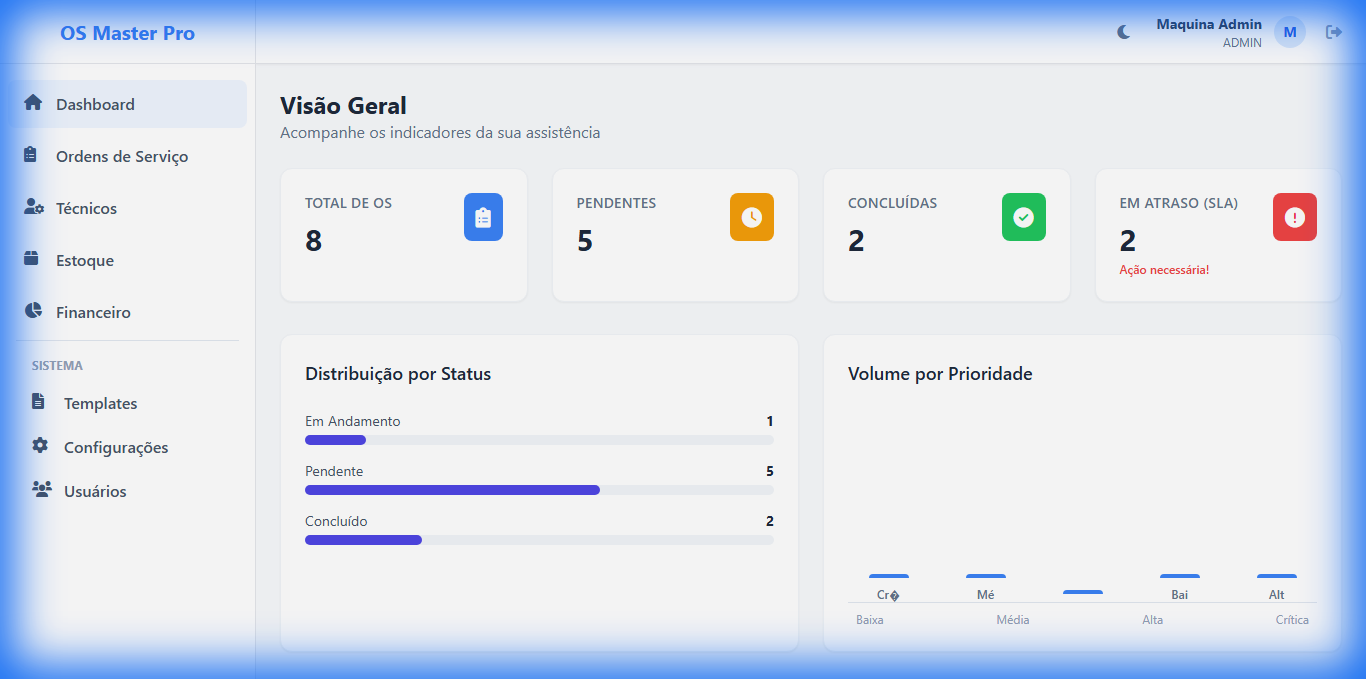The image size is (1366, 679).
Task: Select the Templates document icon
Action: point(36,403)
